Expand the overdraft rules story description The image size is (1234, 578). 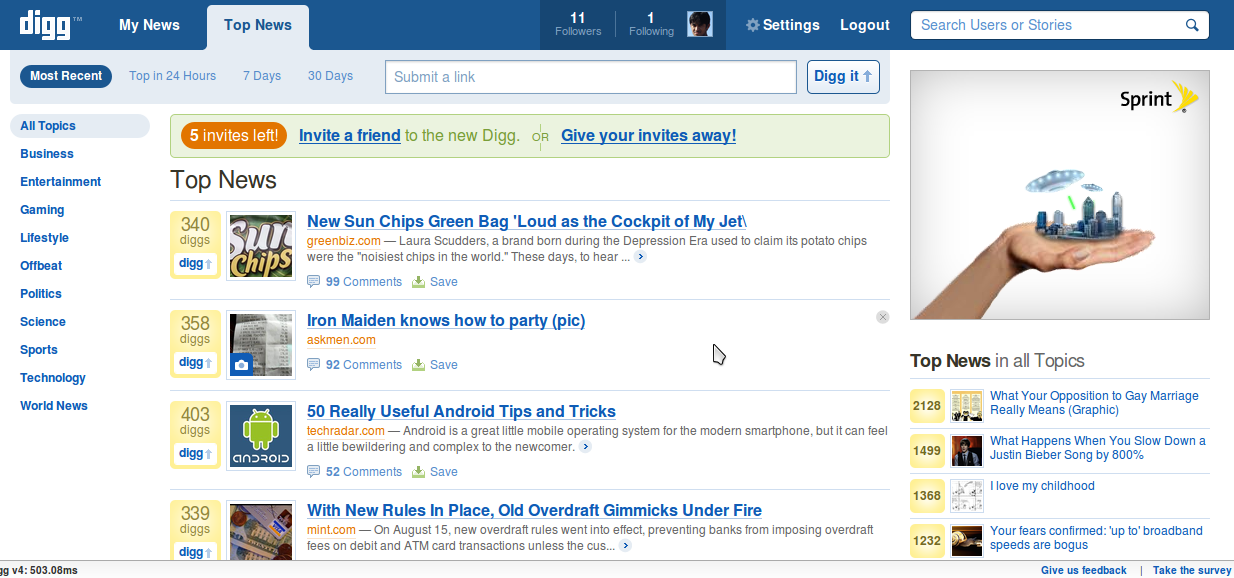point(625,546)
